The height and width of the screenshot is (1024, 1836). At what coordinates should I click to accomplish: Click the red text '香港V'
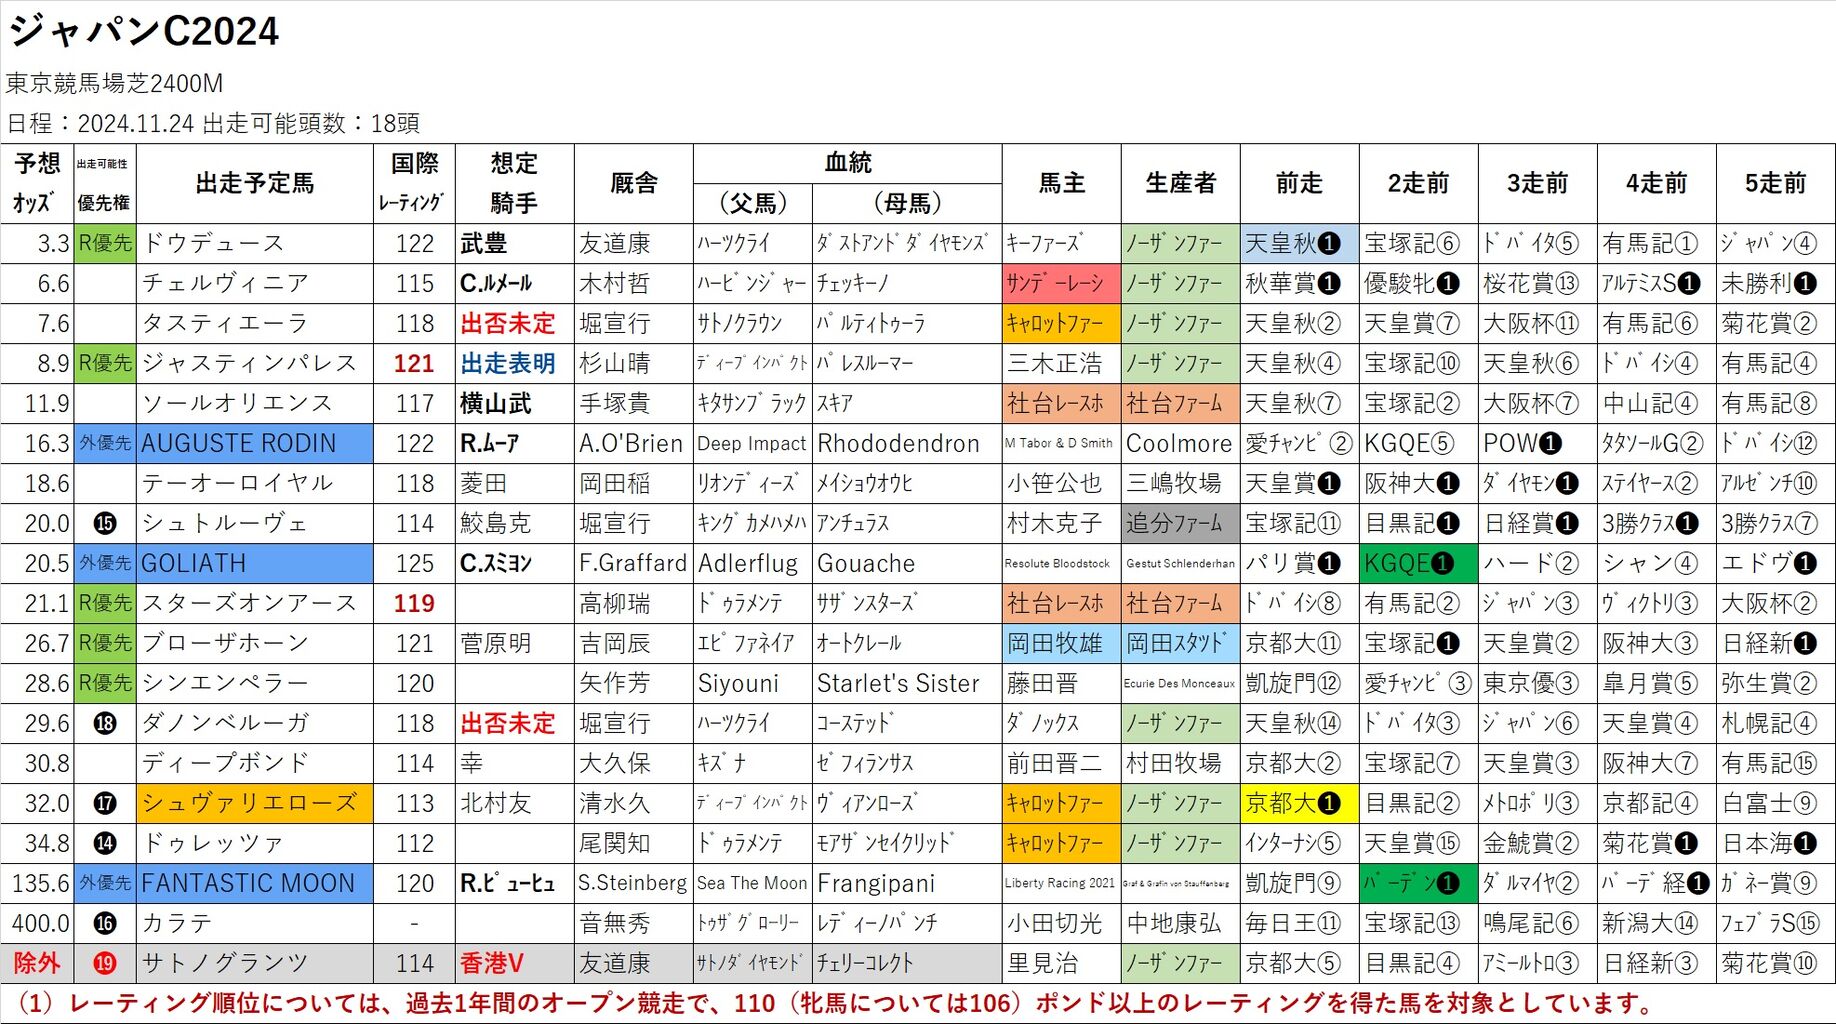tap(492, 963)
